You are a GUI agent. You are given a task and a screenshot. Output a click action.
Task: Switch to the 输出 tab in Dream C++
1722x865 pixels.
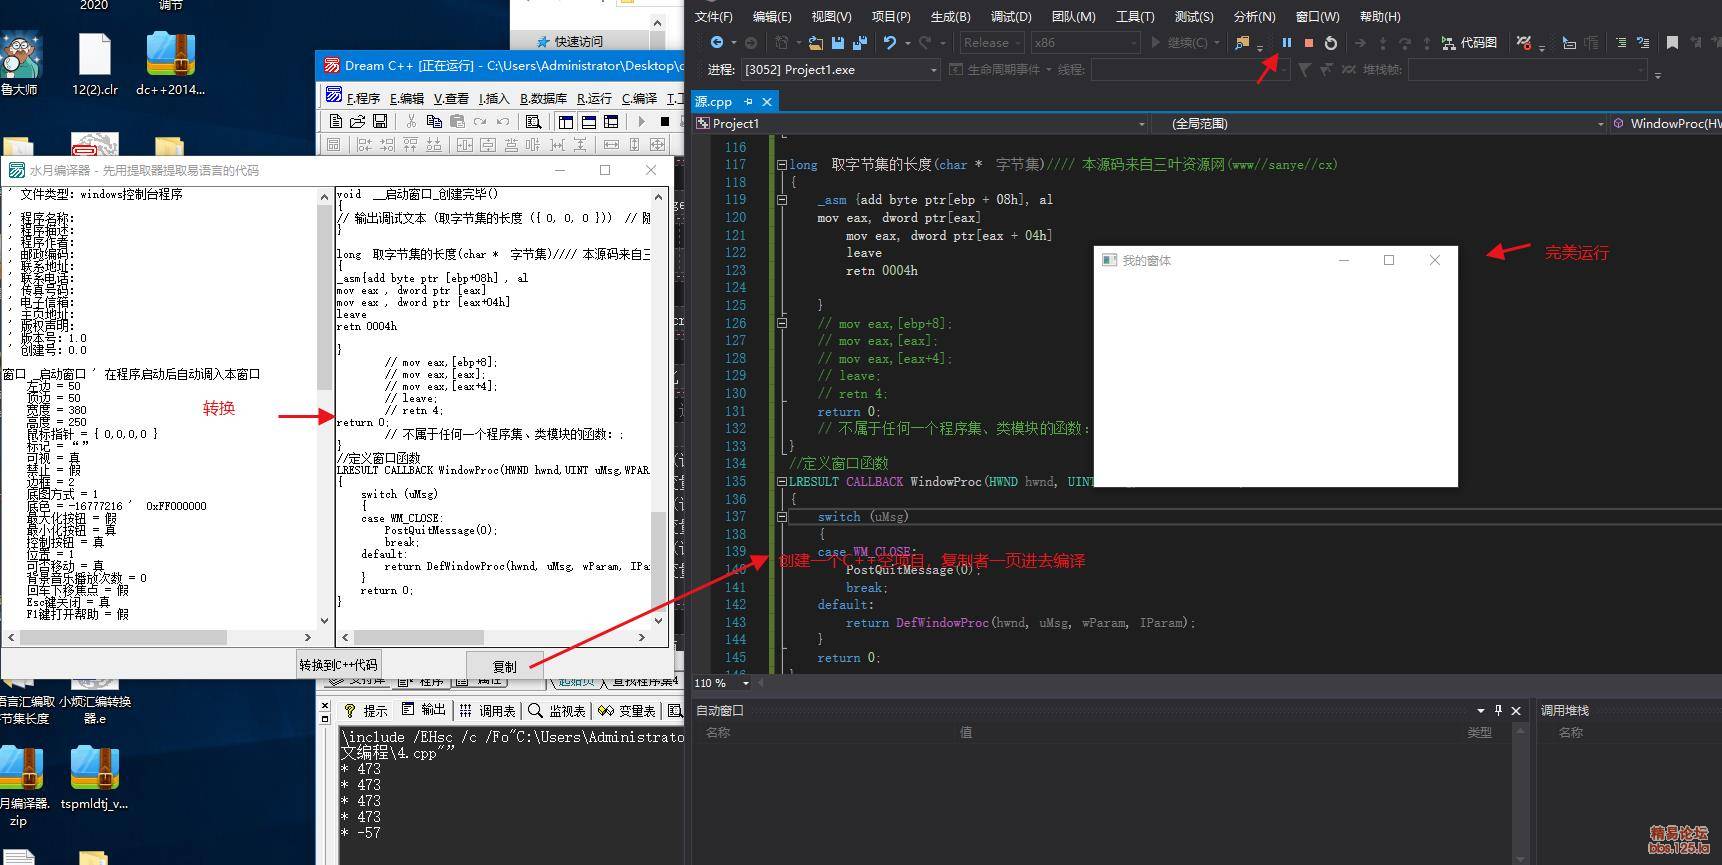coord(424,710)
